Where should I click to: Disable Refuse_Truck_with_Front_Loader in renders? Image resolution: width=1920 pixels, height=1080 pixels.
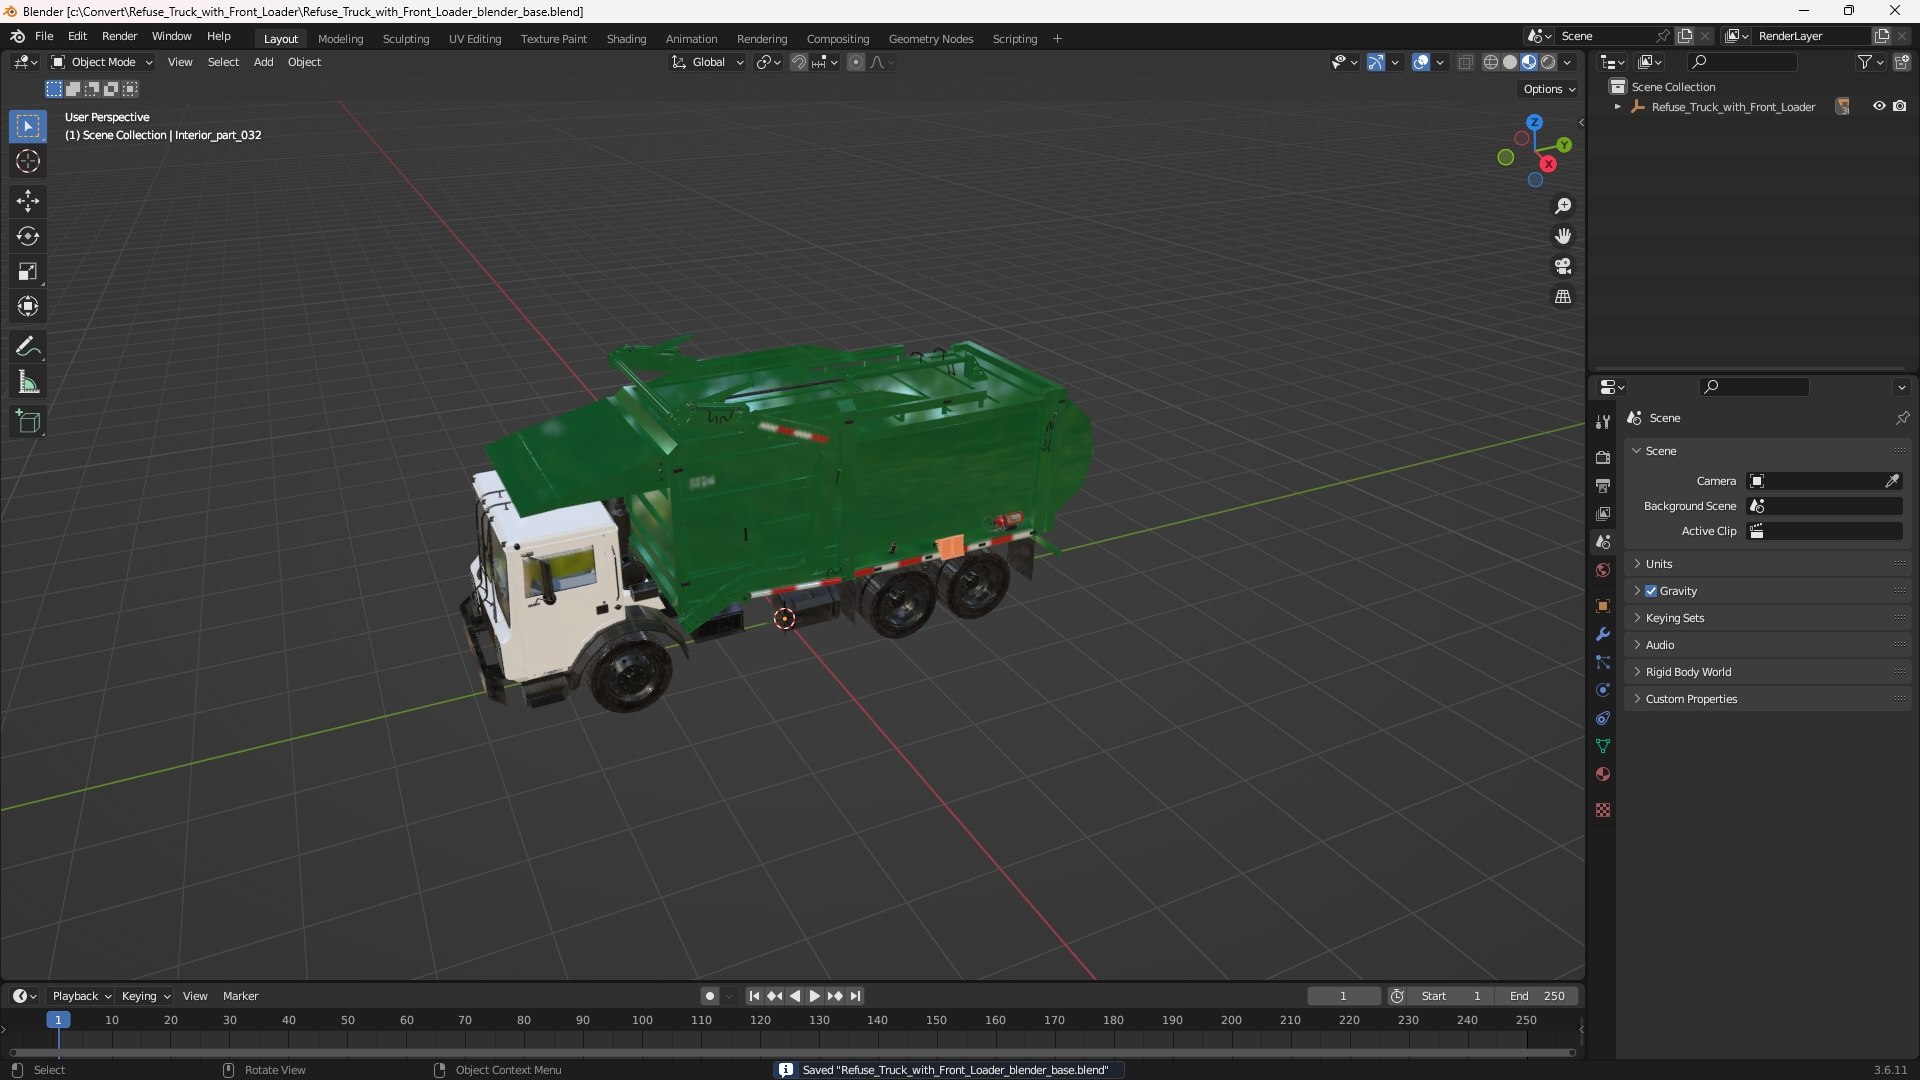[1900, 106]
